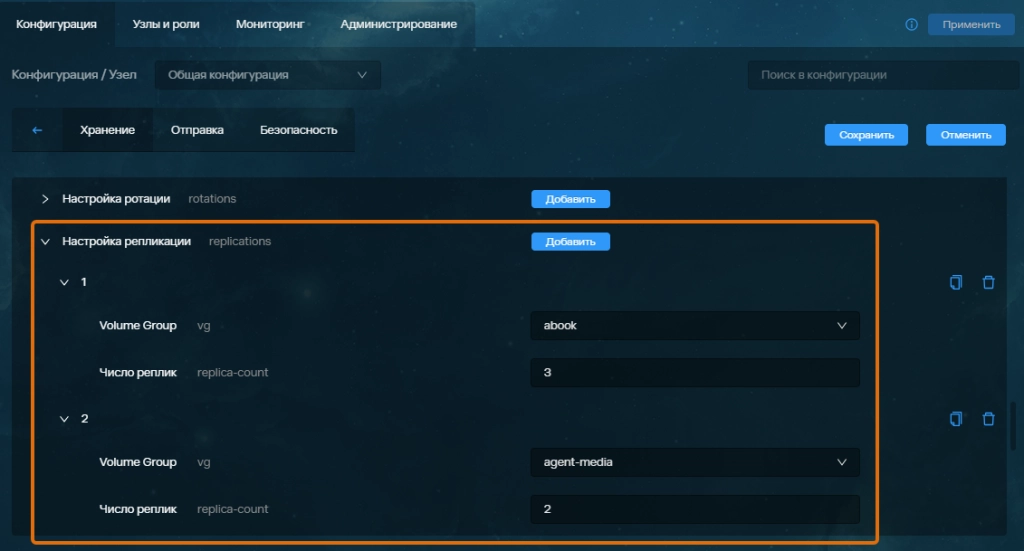
Task: Expand the Настройка ротации section
Action: 45,199
